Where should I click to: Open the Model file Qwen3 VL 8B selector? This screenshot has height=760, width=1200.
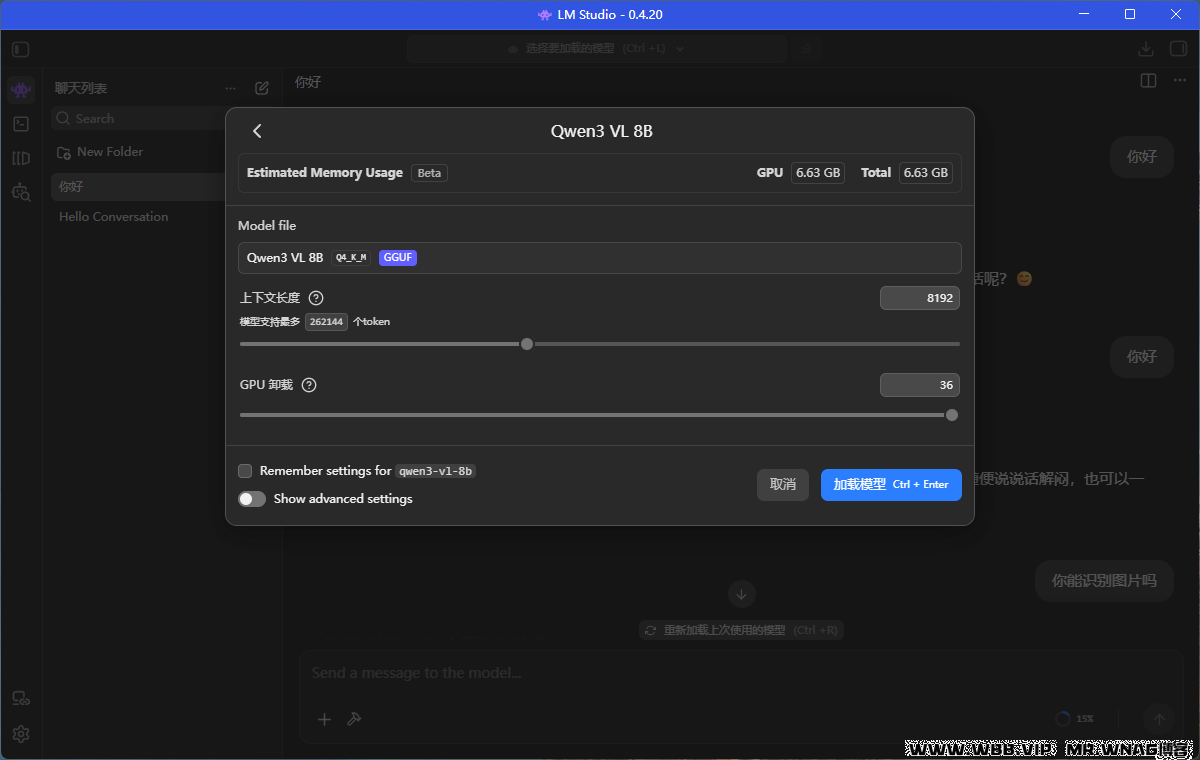point(600,258)
